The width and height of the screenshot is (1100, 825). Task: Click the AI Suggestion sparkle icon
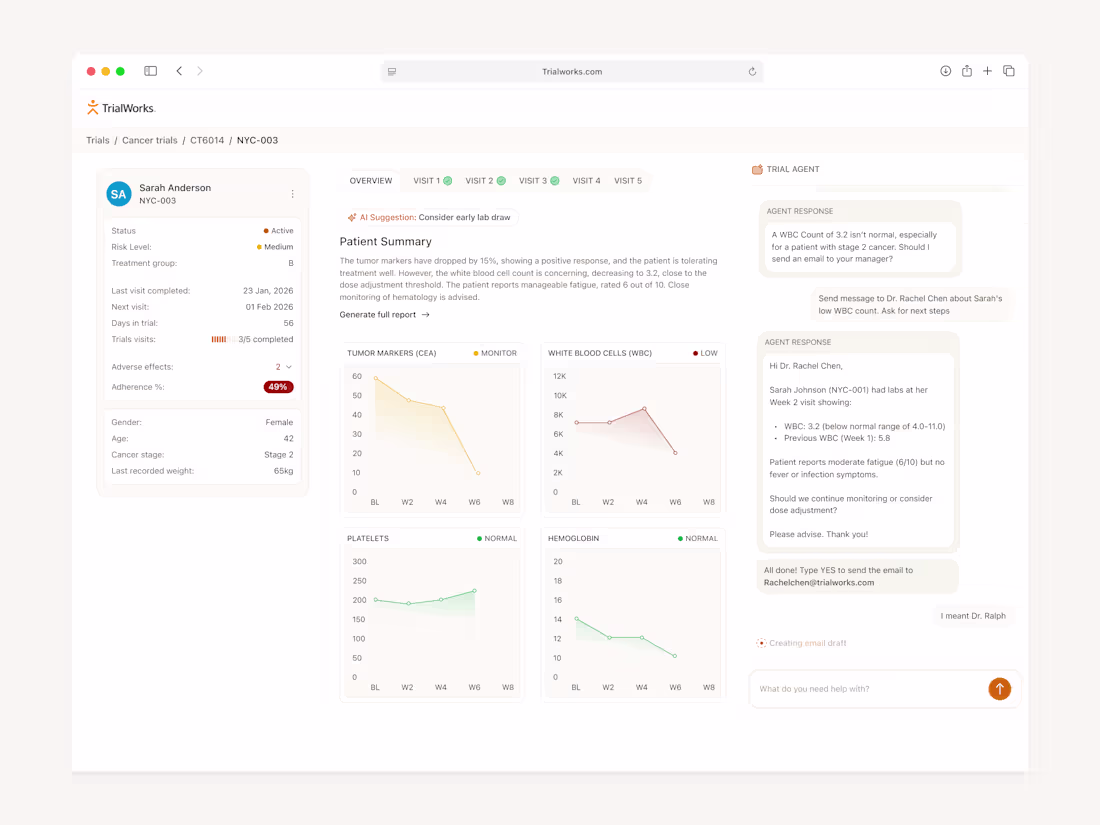(x=352, y=216)
